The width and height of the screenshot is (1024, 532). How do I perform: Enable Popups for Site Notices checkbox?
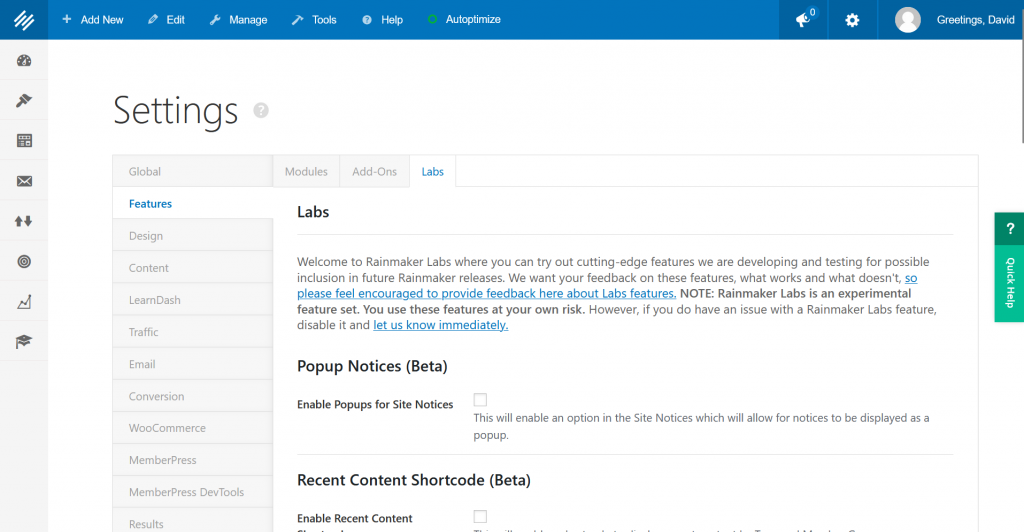(x=480, y=399)
